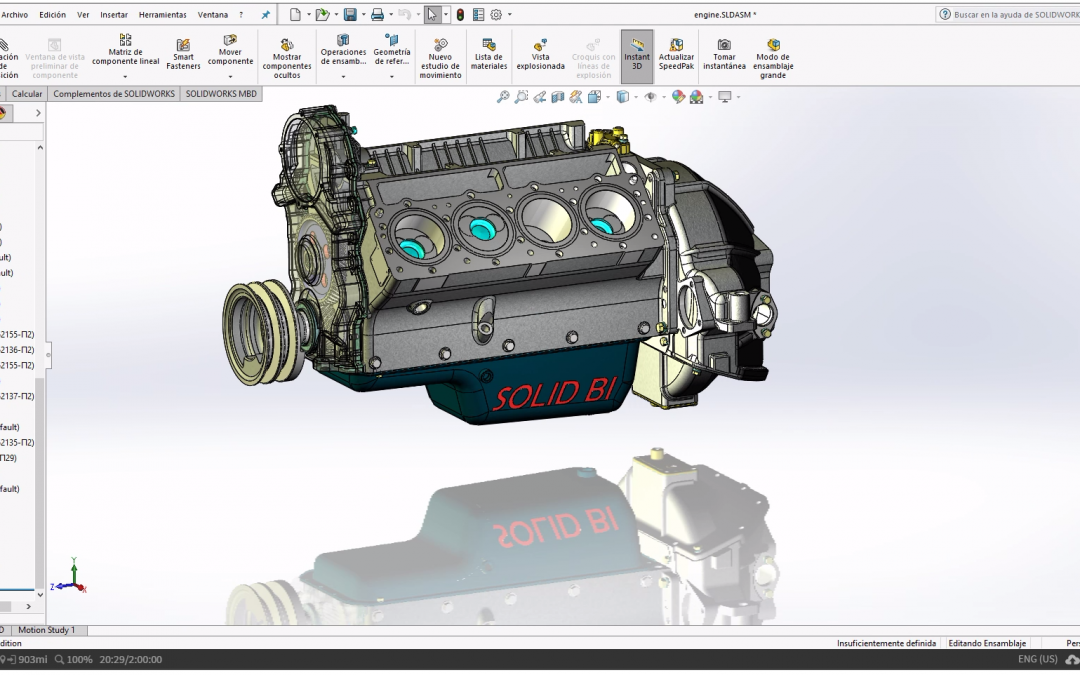This screenshot has height=675, width=1080.
Task: Click Mostrar componentes ocultos
Action: click(x=287, y=59)
